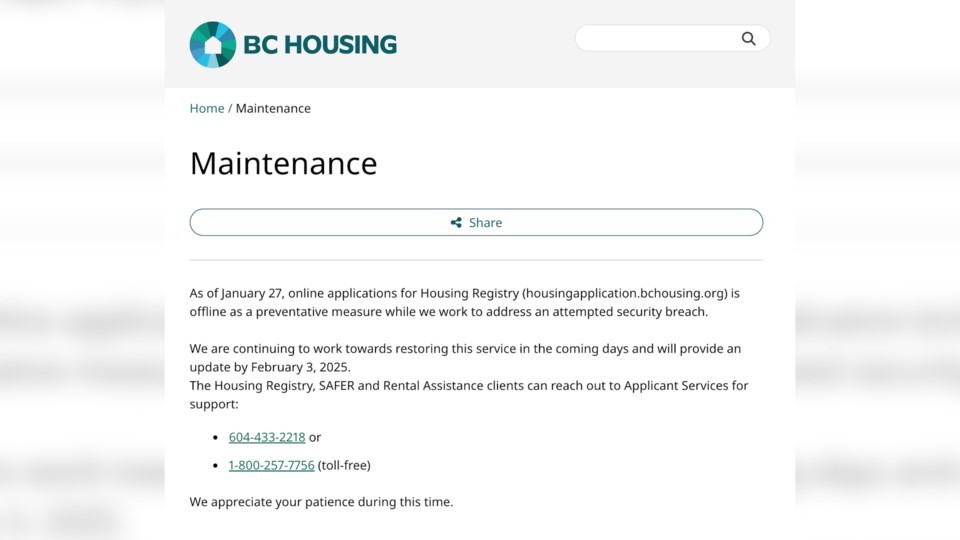Screen dimensions: 960x540
Task: Click the February 3, 2025 date text
Action: pos(300,367)
